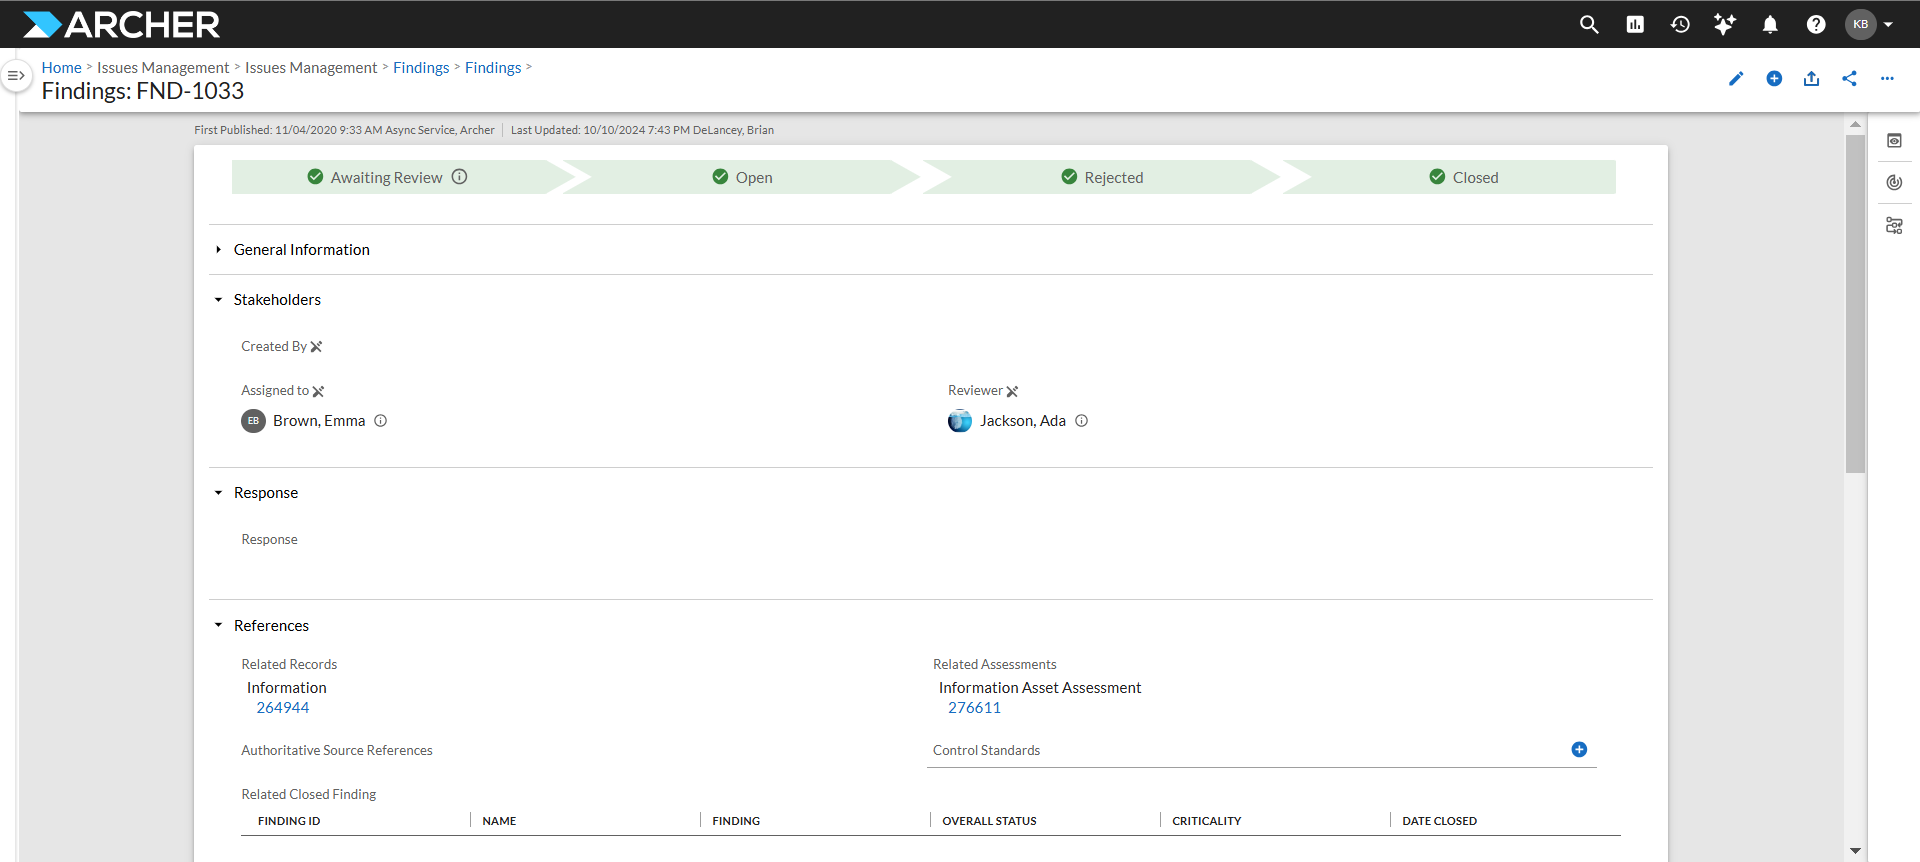Open the notifications bell
This screenshot has width=1920, height=862.
click(1770, 24)
